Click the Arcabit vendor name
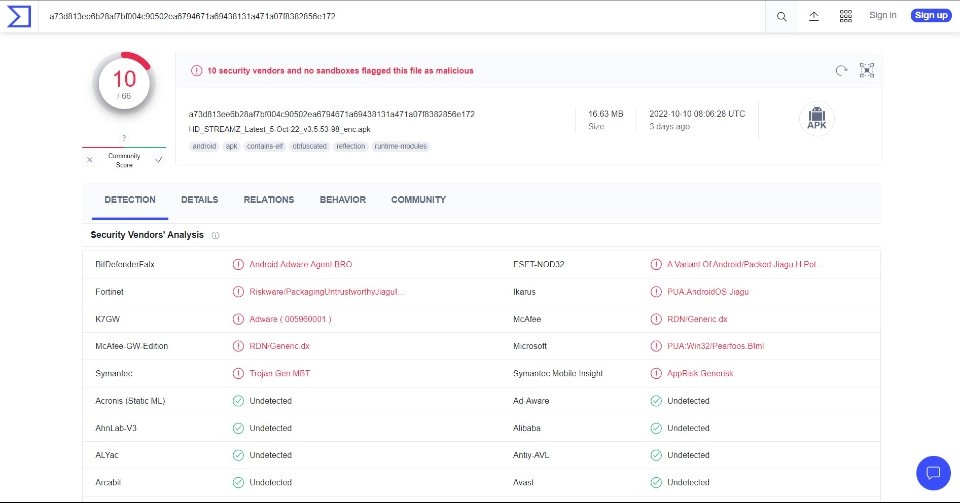Image resolution: width=960 pixels, height=503 pixels. (108, 482)
